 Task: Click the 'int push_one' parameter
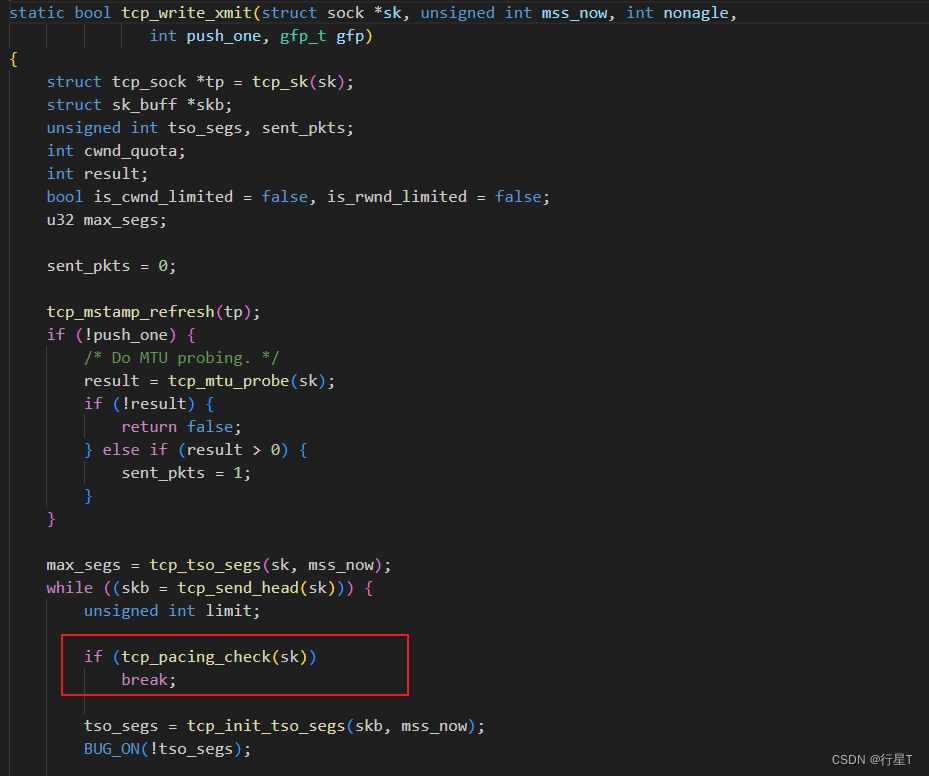click(205, 36)
